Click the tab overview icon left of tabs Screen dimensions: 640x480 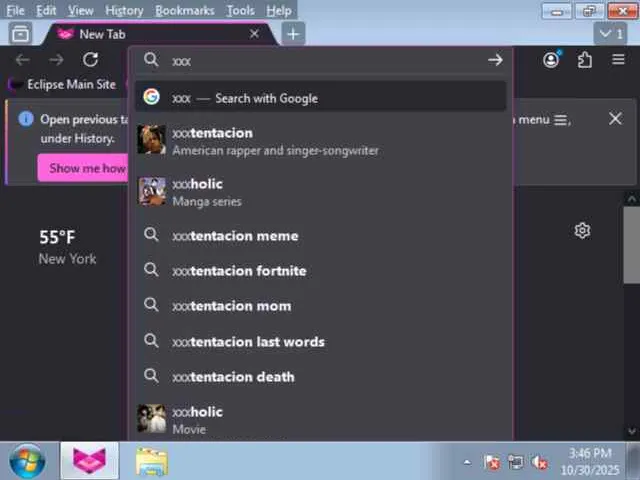click(20, 34)
